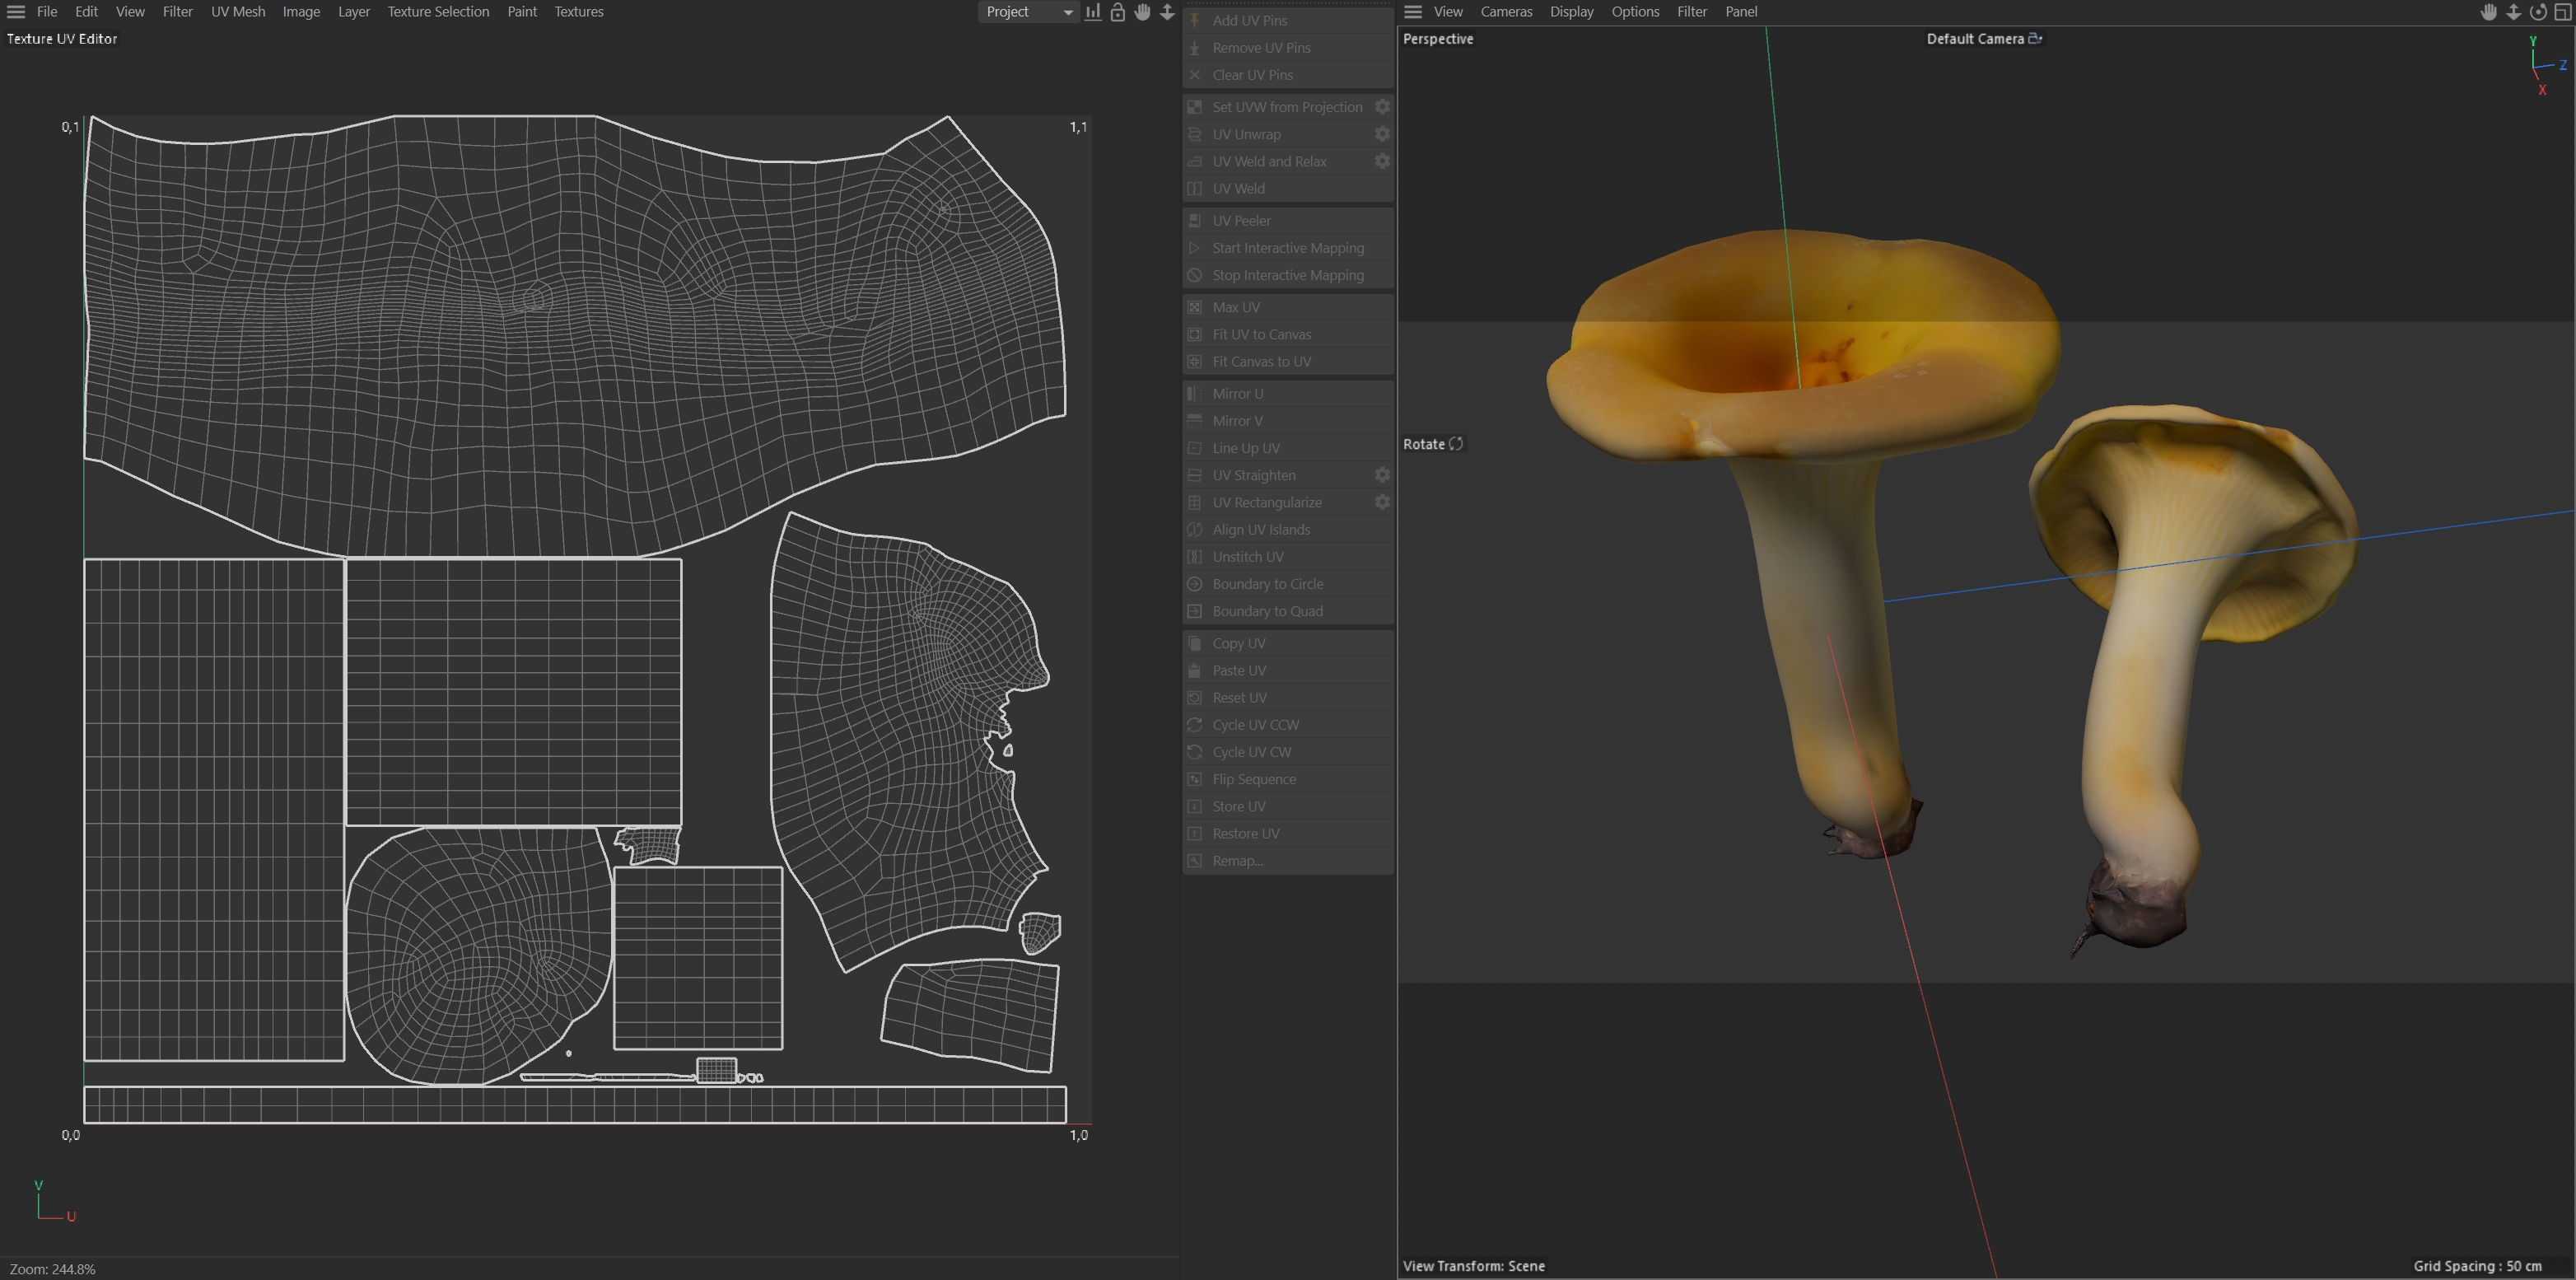
Task: Open the UV editor hamburger menu
Action: click(x=16, y=12)
